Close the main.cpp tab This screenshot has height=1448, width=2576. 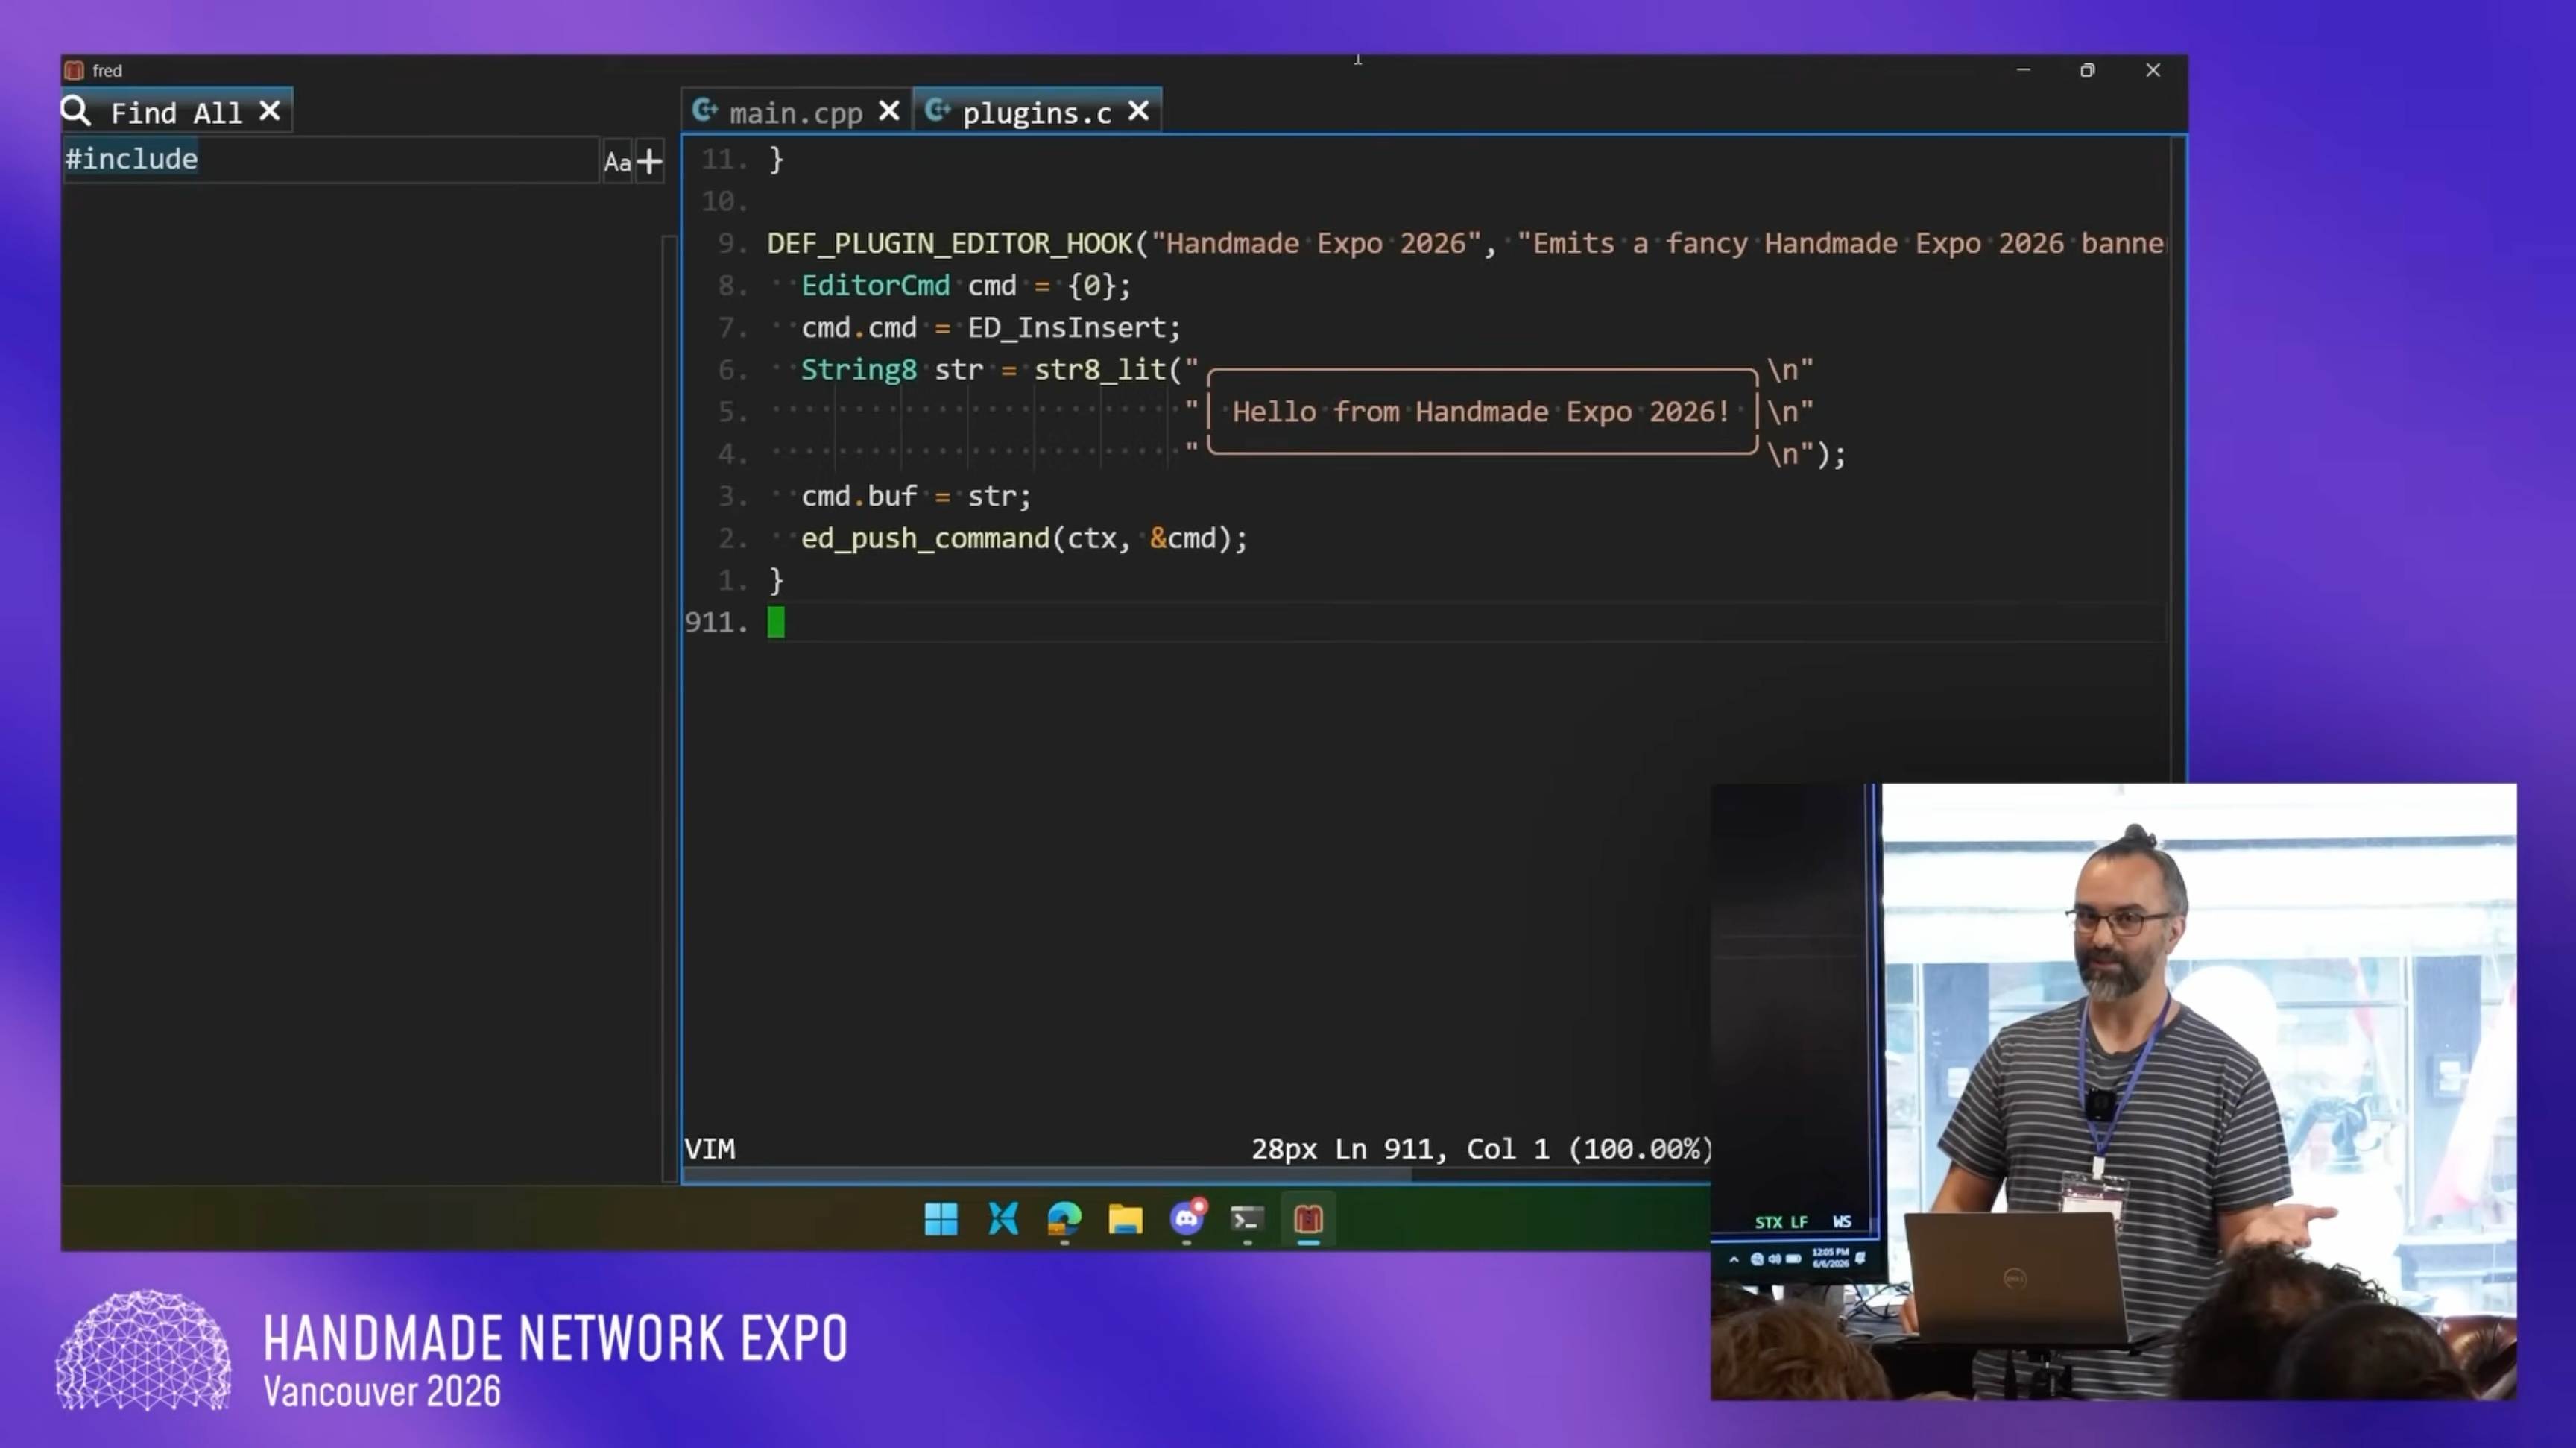tap(889, 111)
